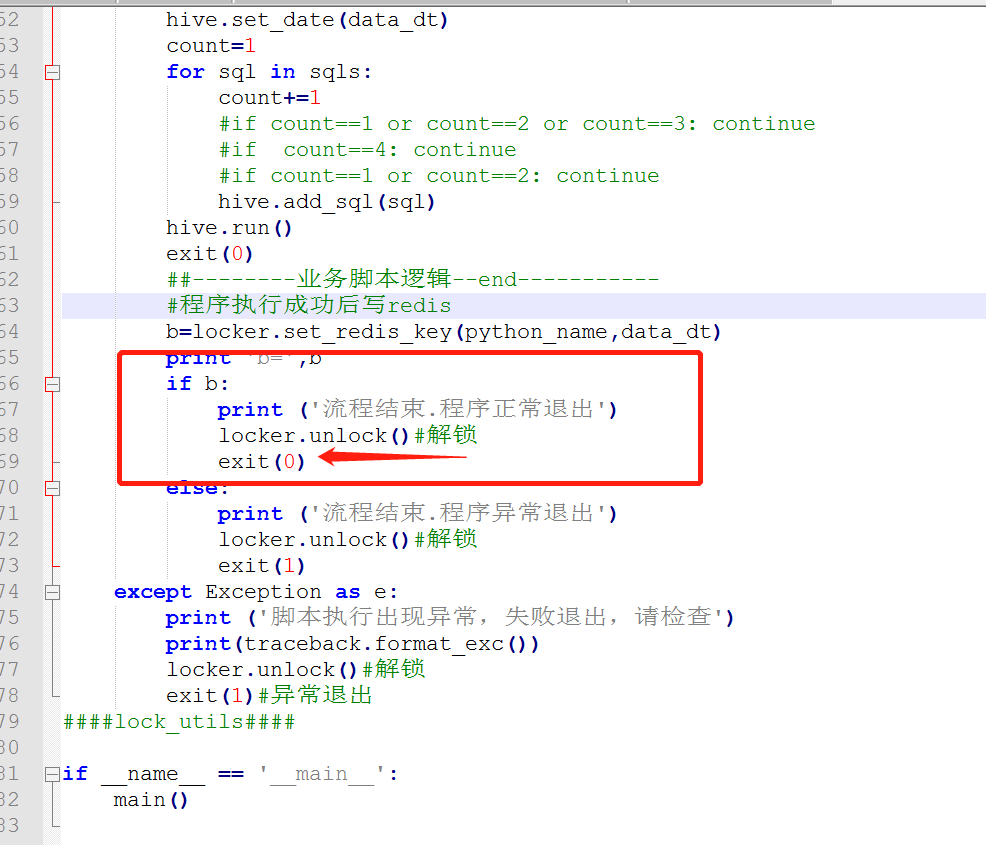Collapse the 'else:' block fold marker
Image resolution: width=986 pixels, height=845 pixels.
click(x=53, y=489)
